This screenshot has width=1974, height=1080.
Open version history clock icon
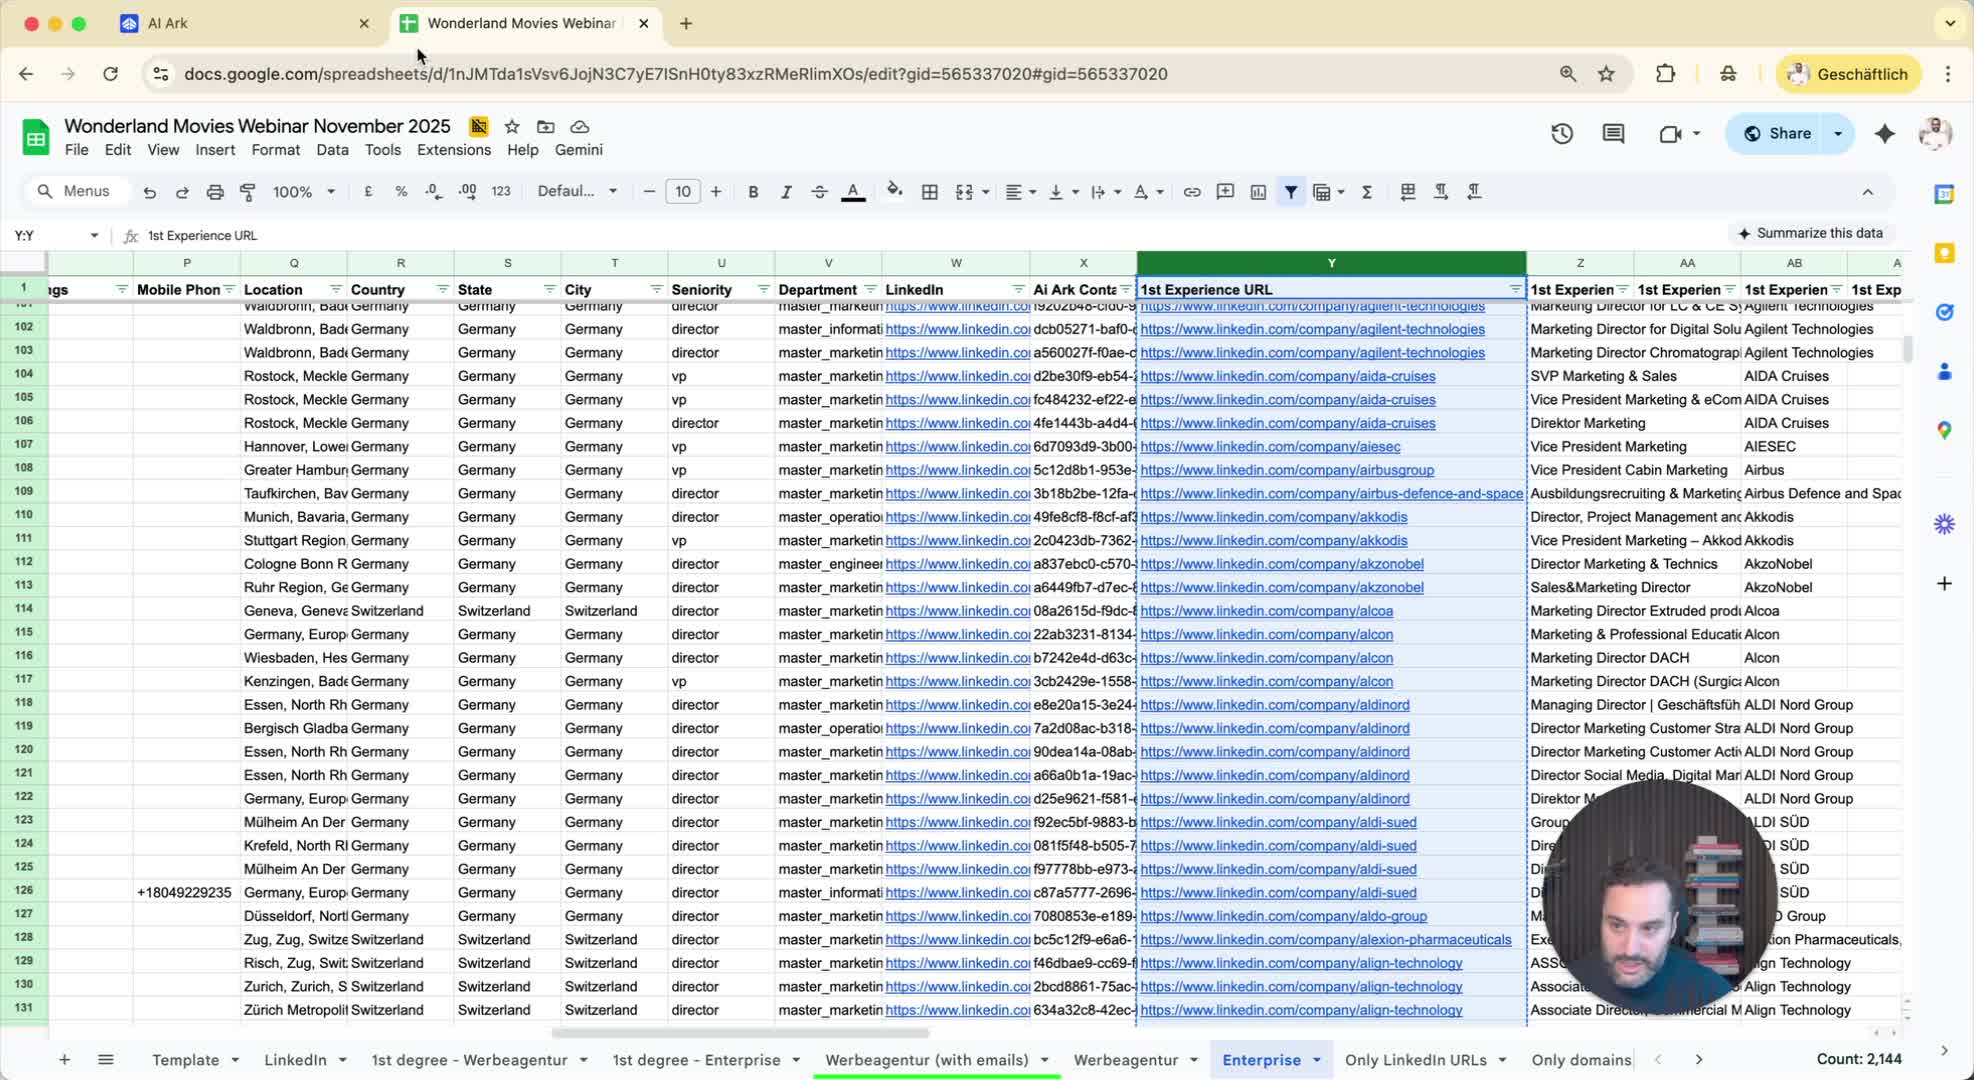[1562, 134]
